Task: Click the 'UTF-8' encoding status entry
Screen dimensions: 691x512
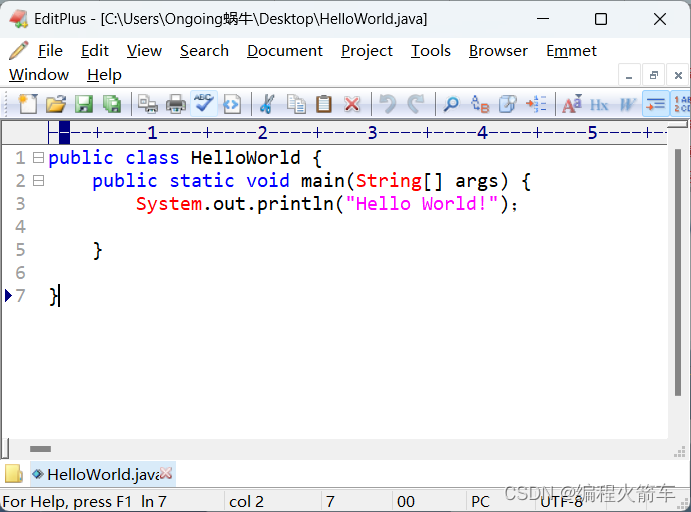Action: point(561,501)
